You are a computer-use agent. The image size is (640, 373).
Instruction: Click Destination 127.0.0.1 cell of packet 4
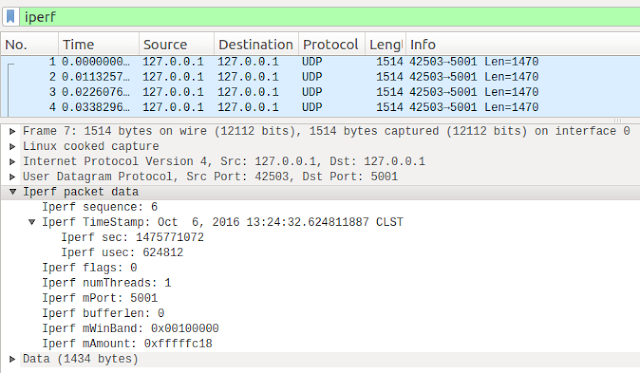248,107
